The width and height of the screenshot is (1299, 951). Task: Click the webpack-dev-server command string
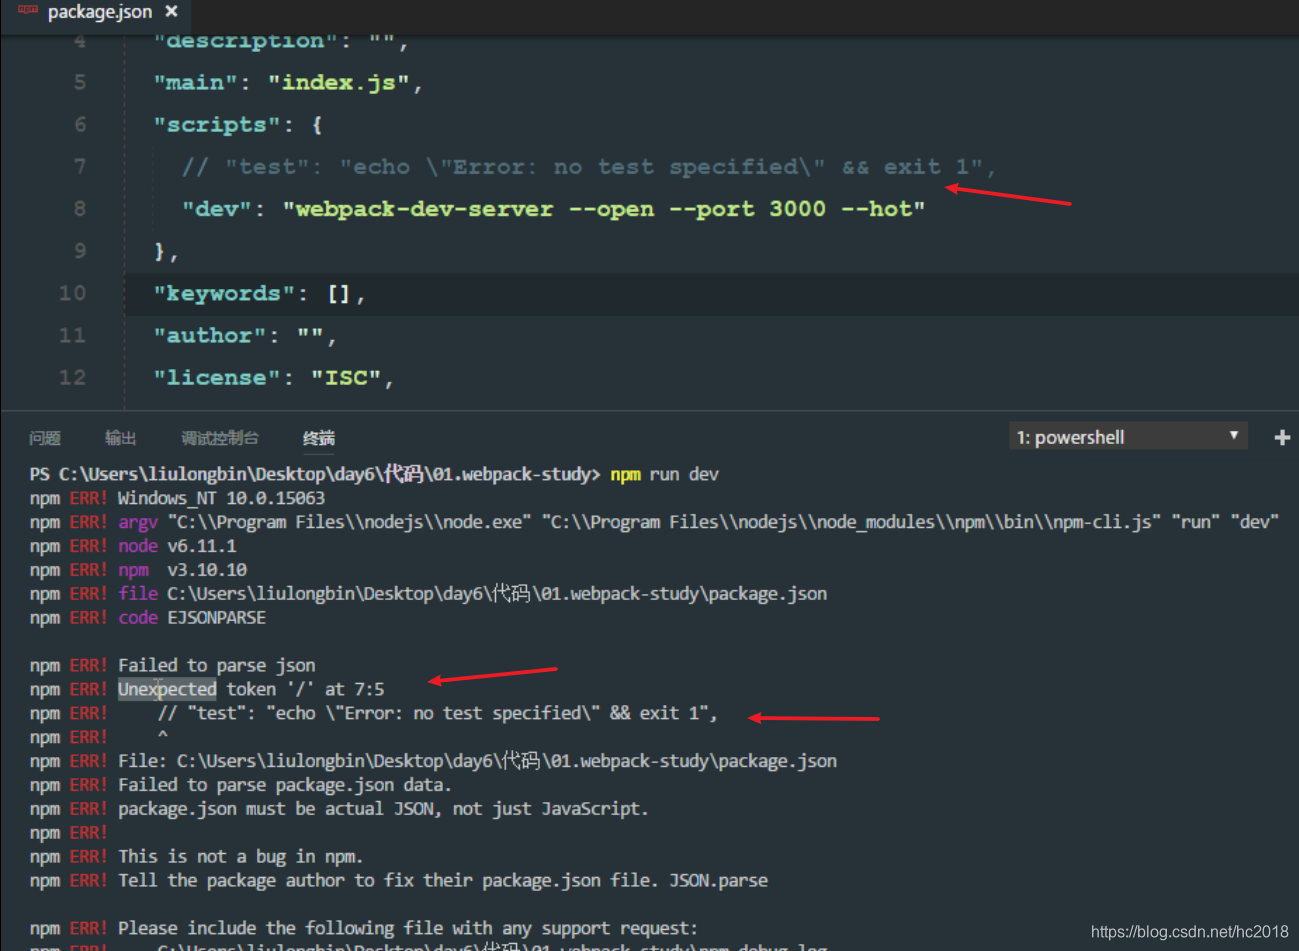pos(604,209)
